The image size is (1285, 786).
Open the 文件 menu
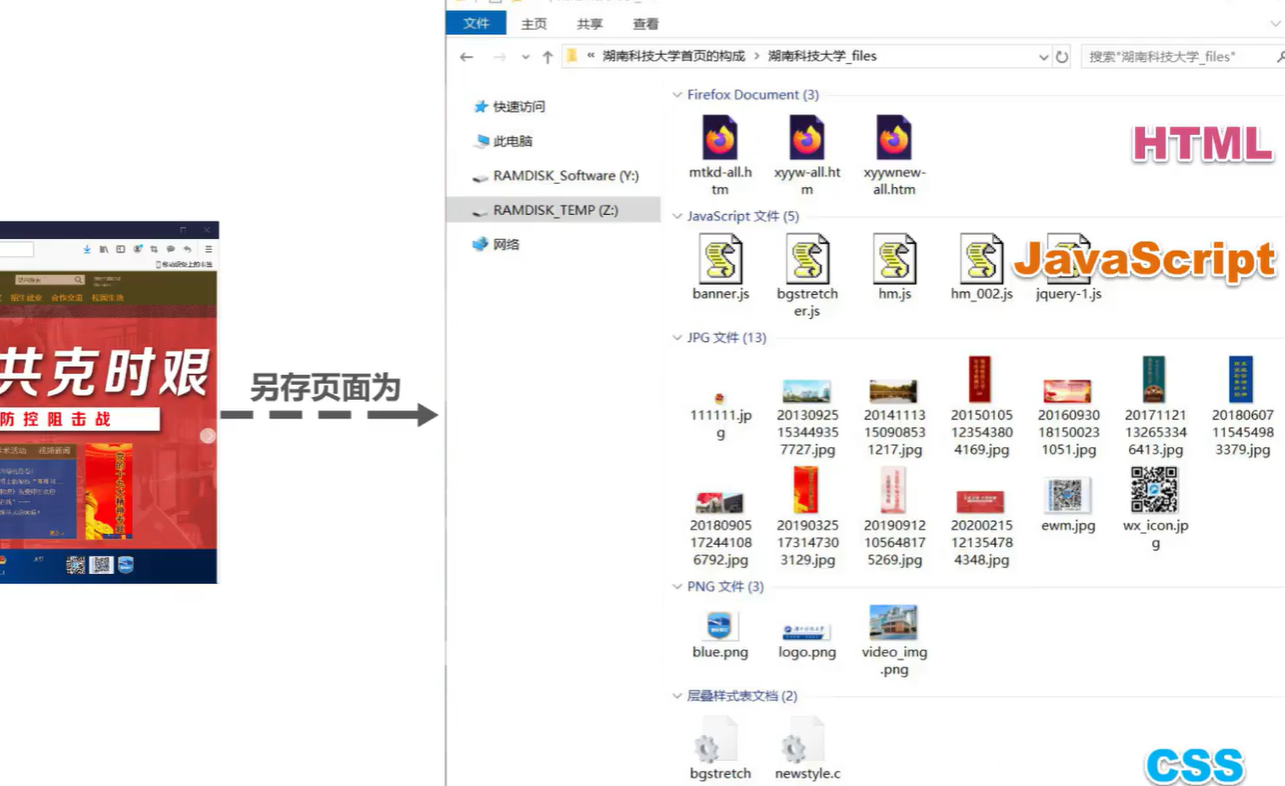coord(476,23)
